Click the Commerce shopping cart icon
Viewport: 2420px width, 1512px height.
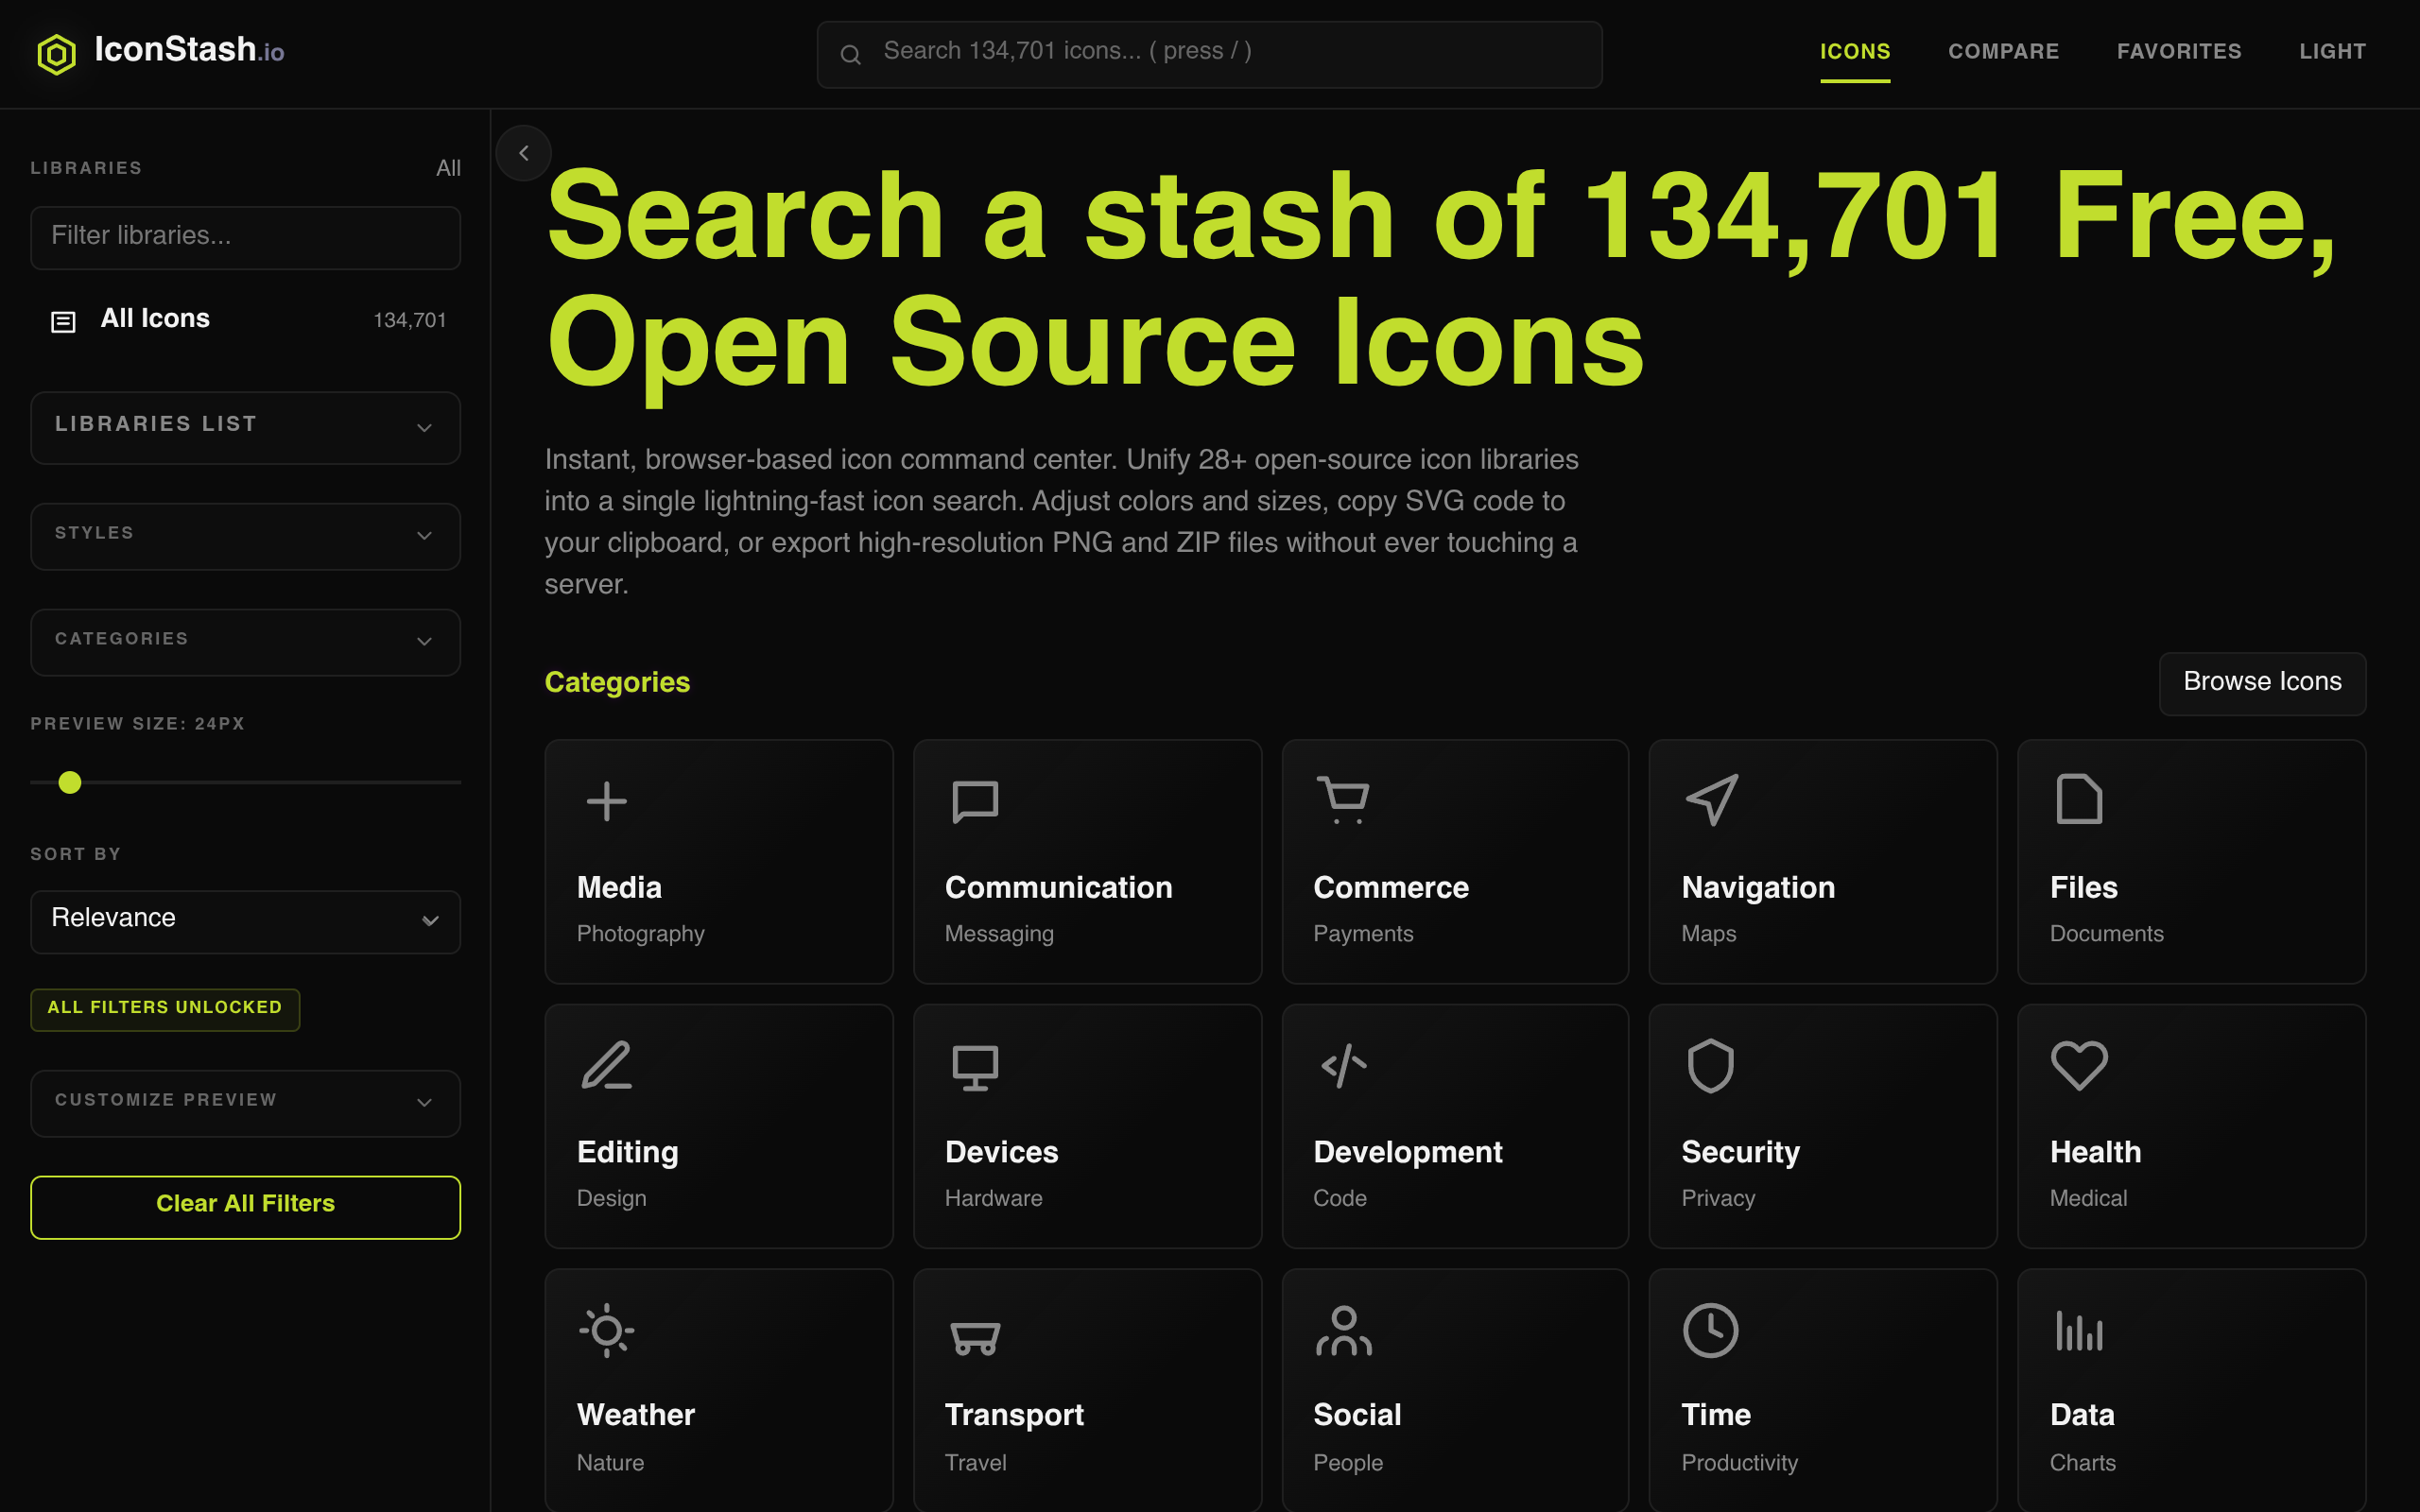click(1343, 800)
